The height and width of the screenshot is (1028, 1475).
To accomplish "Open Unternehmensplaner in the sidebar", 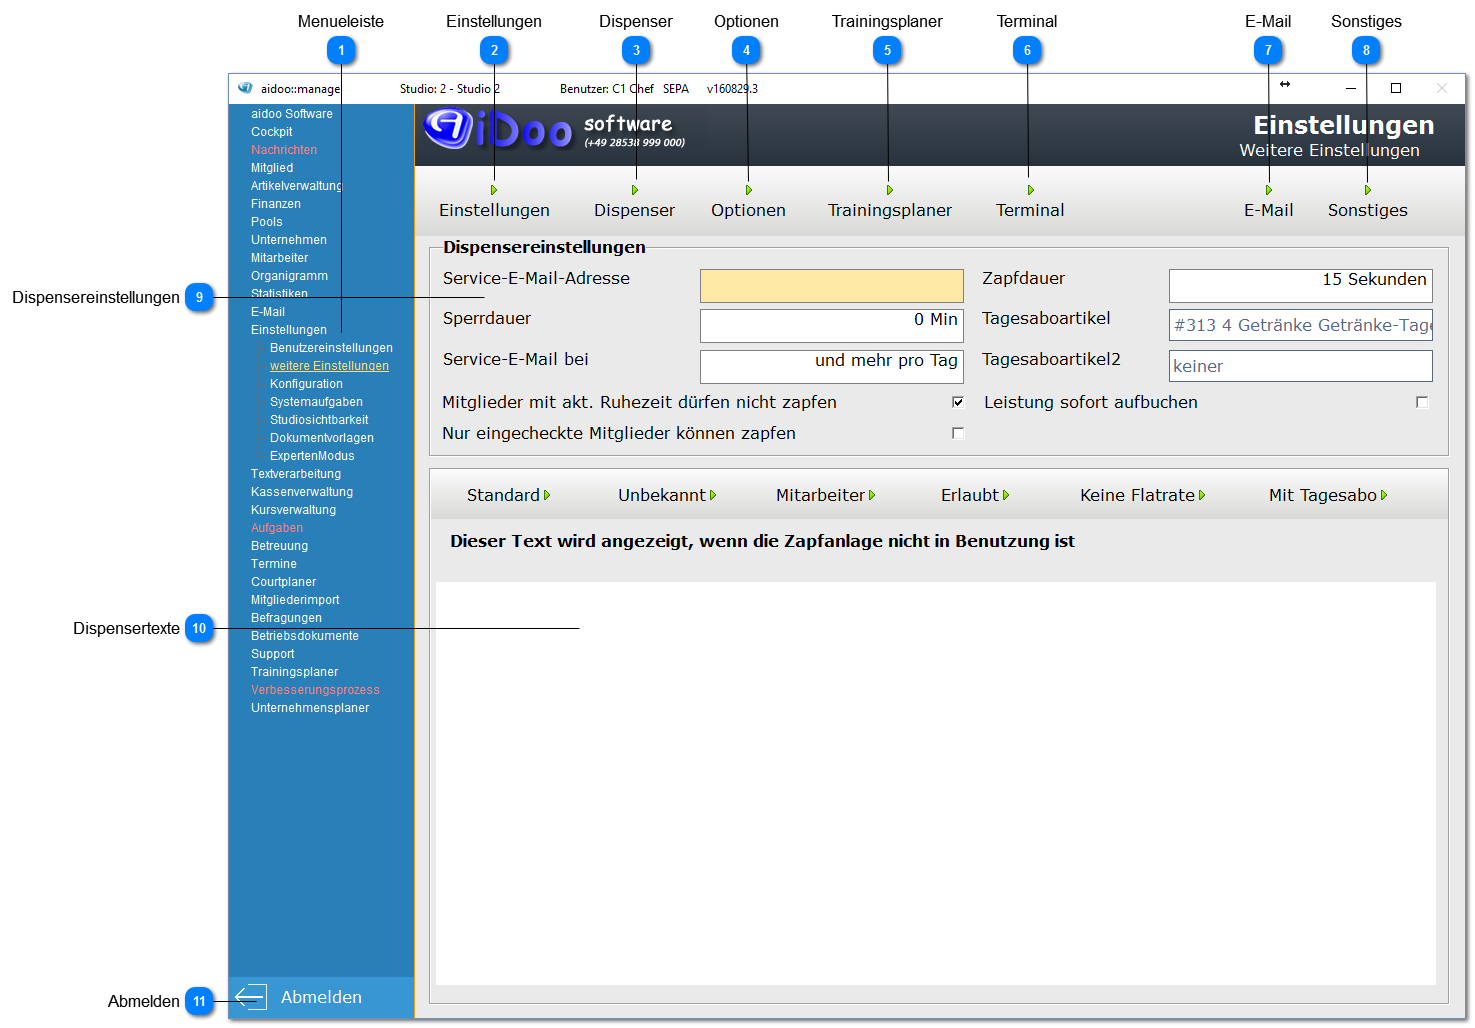I will point(310,708).
